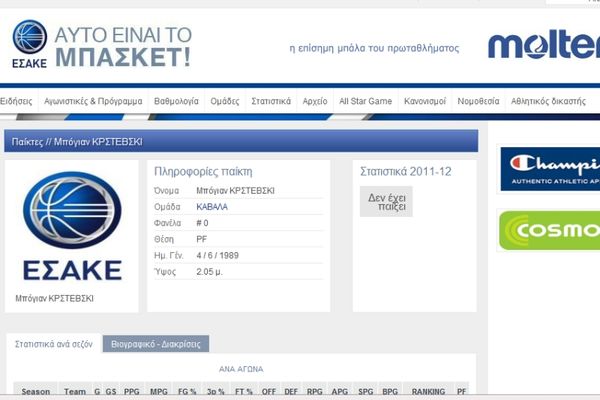Screen dimensions: 600x400
Task: Click the jersey number # 0
Action: pyautogui.click(x=202, y=223)
